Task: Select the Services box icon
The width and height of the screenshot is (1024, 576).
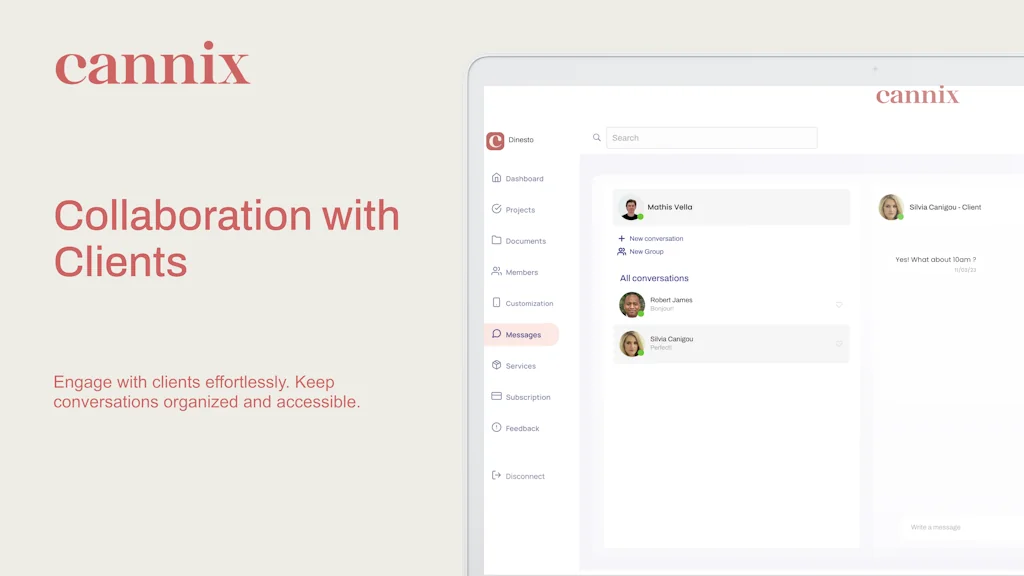Action: 496,365
